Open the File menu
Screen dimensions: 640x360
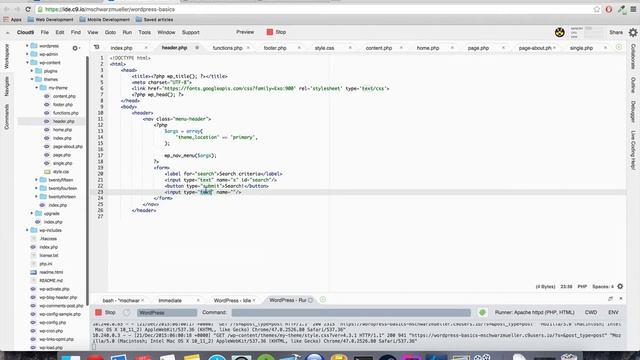click(44, 32)
